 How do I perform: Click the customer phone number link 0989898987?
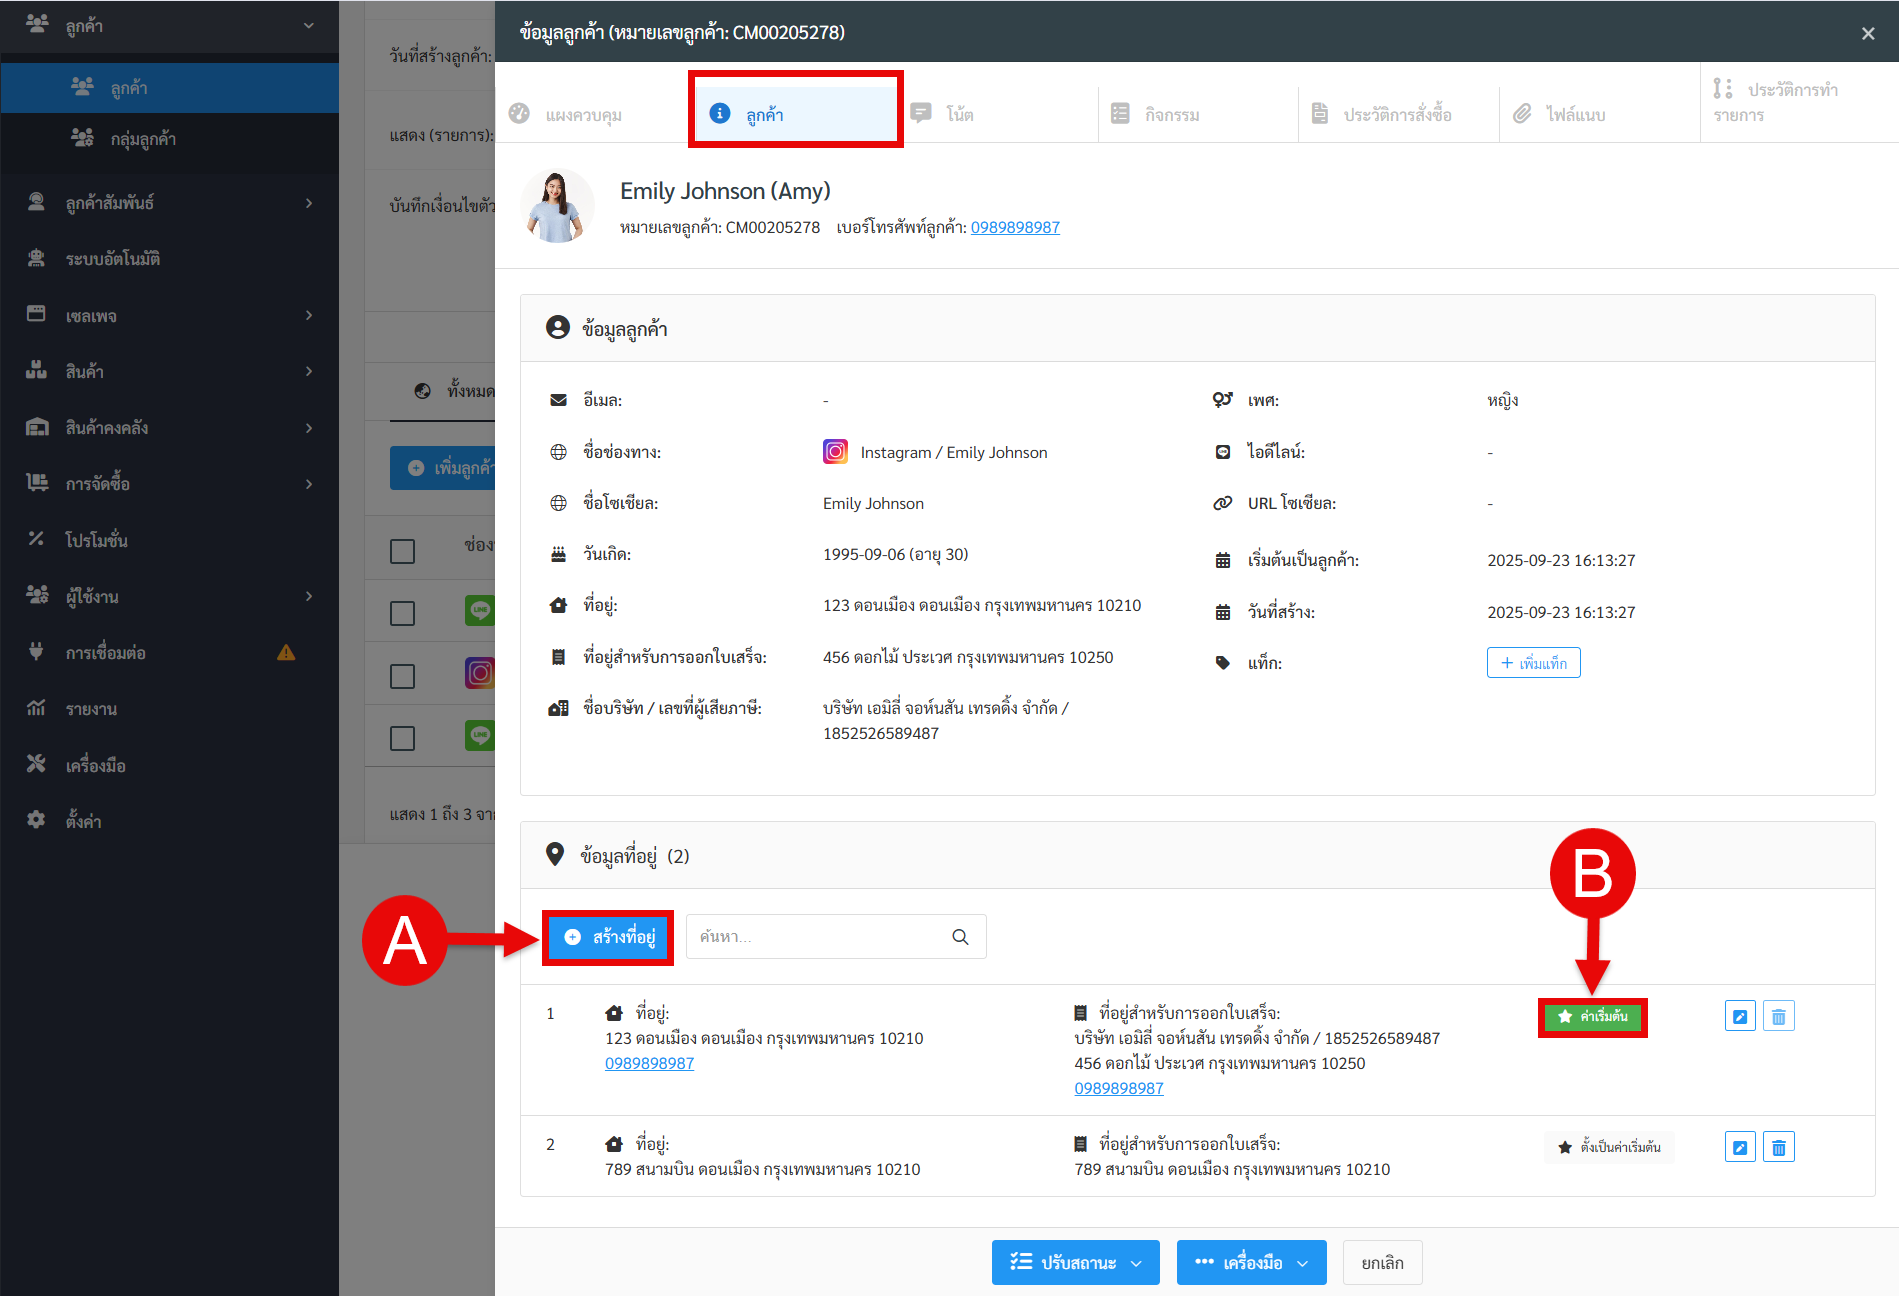point(1014,227)
